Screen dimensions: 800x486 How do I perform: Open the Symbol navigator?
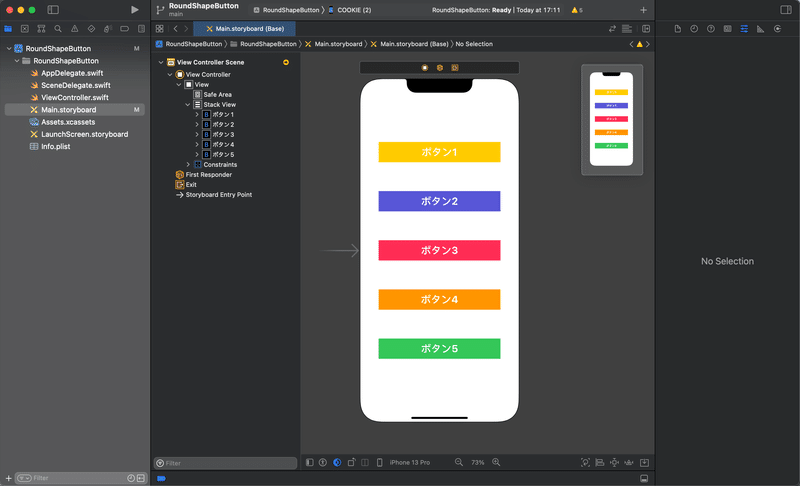(x=41, y=29)
